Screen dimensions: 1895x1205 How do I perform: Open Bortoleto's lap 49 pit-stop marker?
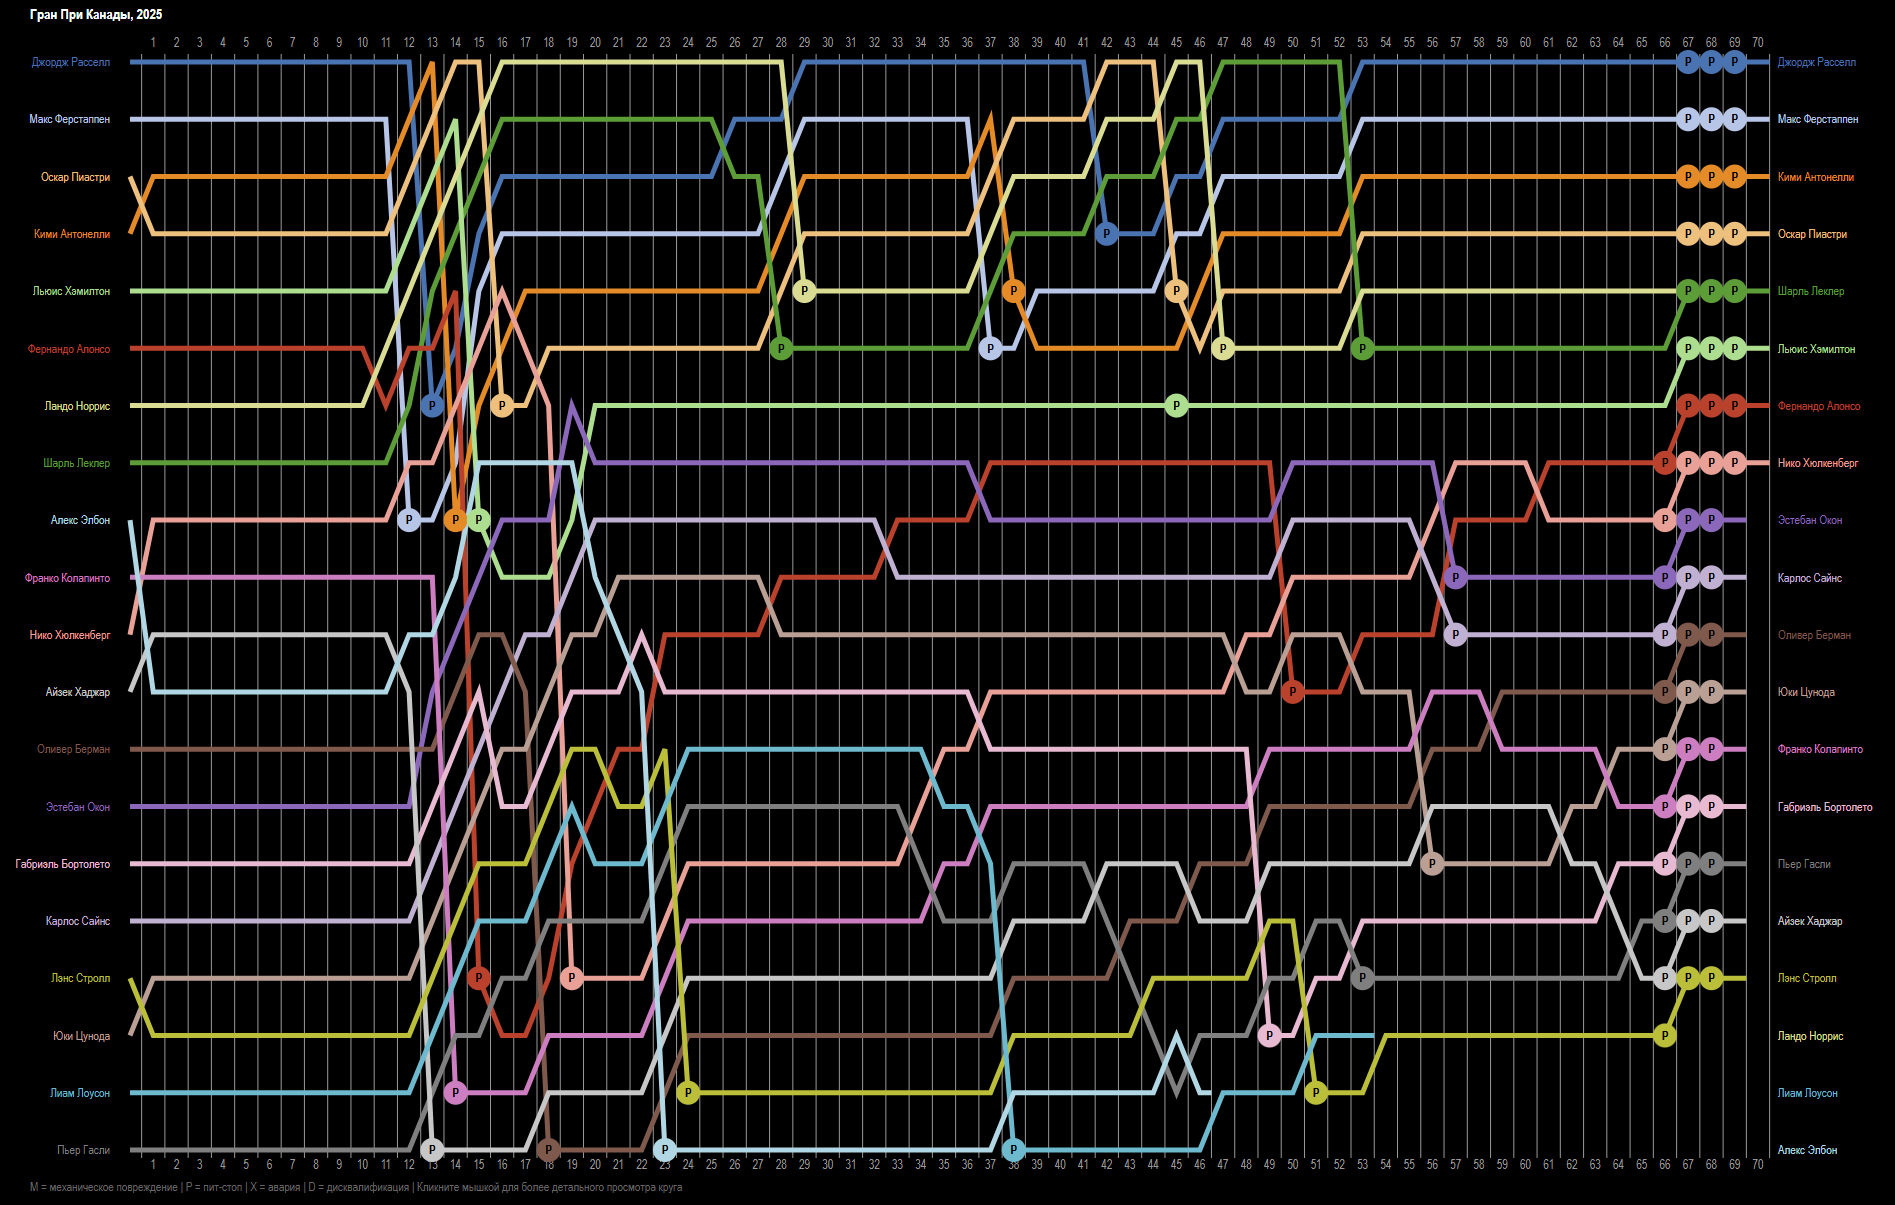[x=1269, y=1036]
